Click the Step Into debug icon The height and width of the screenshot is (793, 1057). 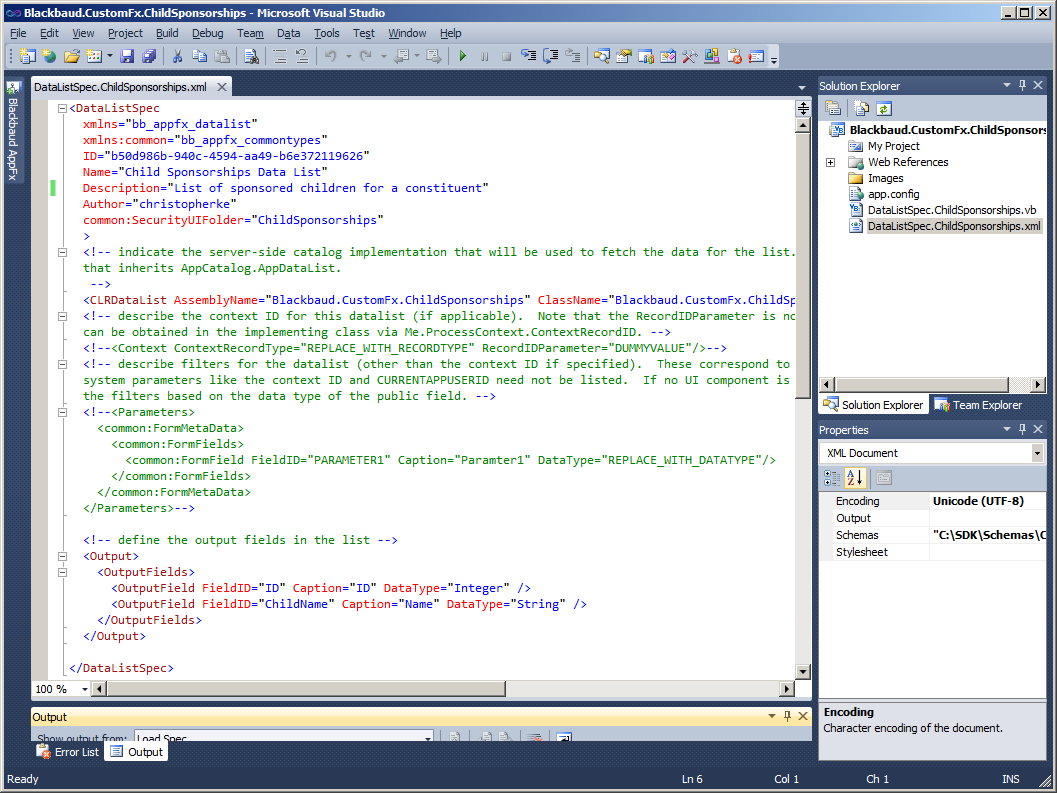click(528, 56)
